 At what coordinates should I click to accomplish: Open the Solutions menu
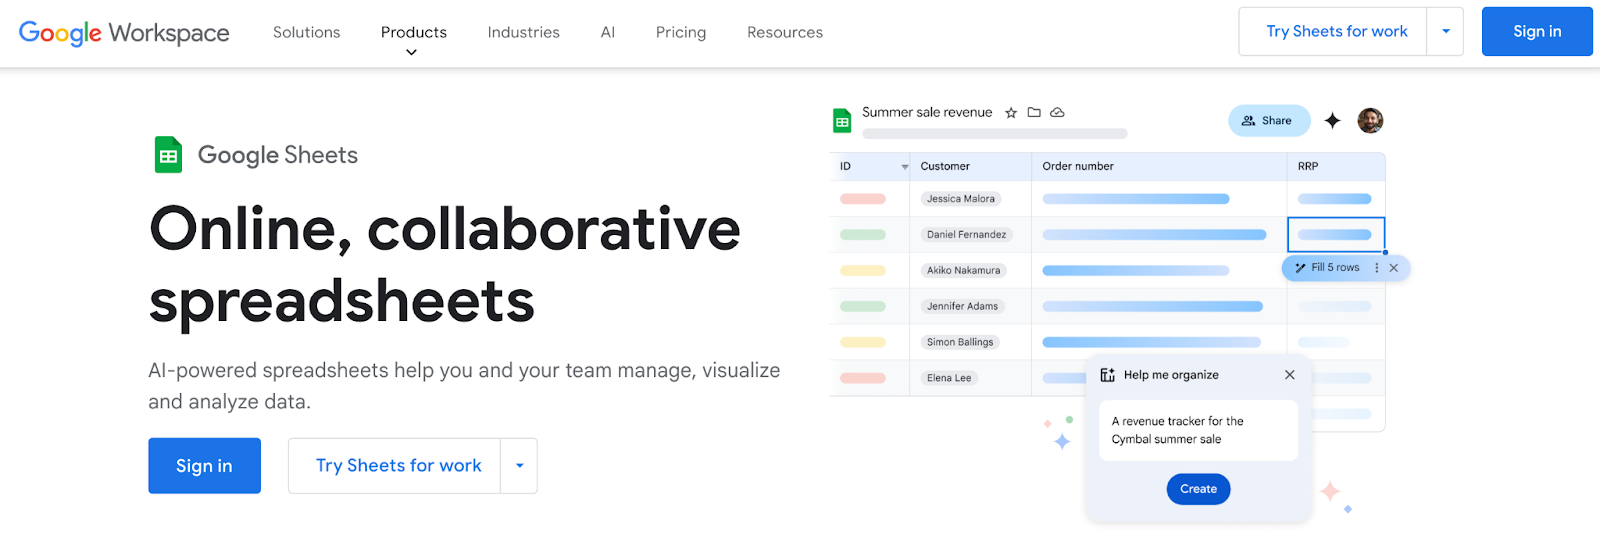(307, 32)
